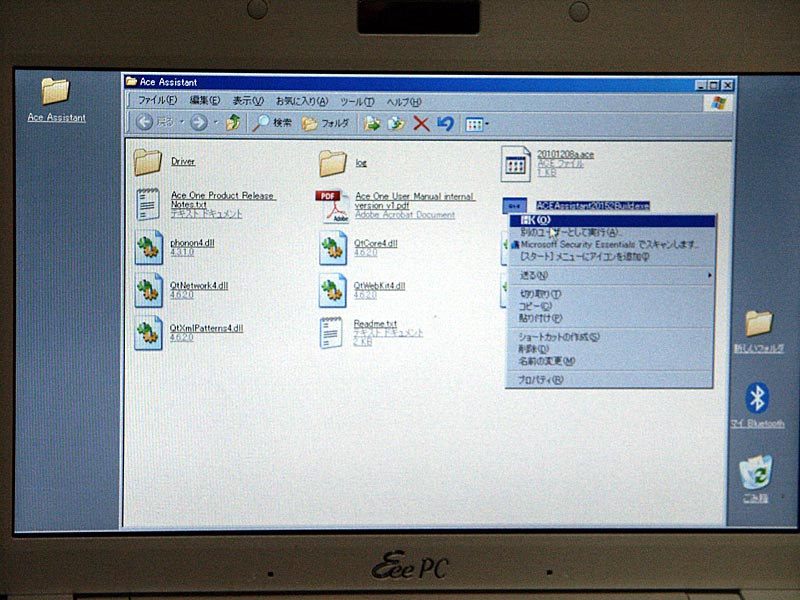Image resolution: width=800 pixels, height=600 pixels.
Task: Click the blue Undo arrow icon
Action: click(446, 123)
